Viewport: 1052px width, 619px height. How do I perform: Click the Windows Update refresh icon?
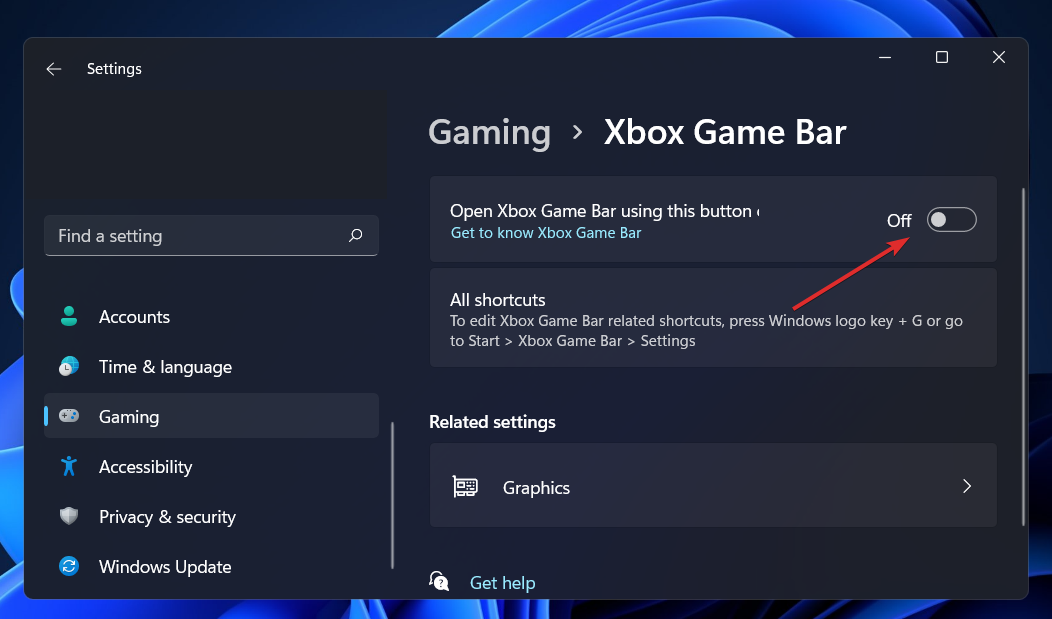(68, 566)
